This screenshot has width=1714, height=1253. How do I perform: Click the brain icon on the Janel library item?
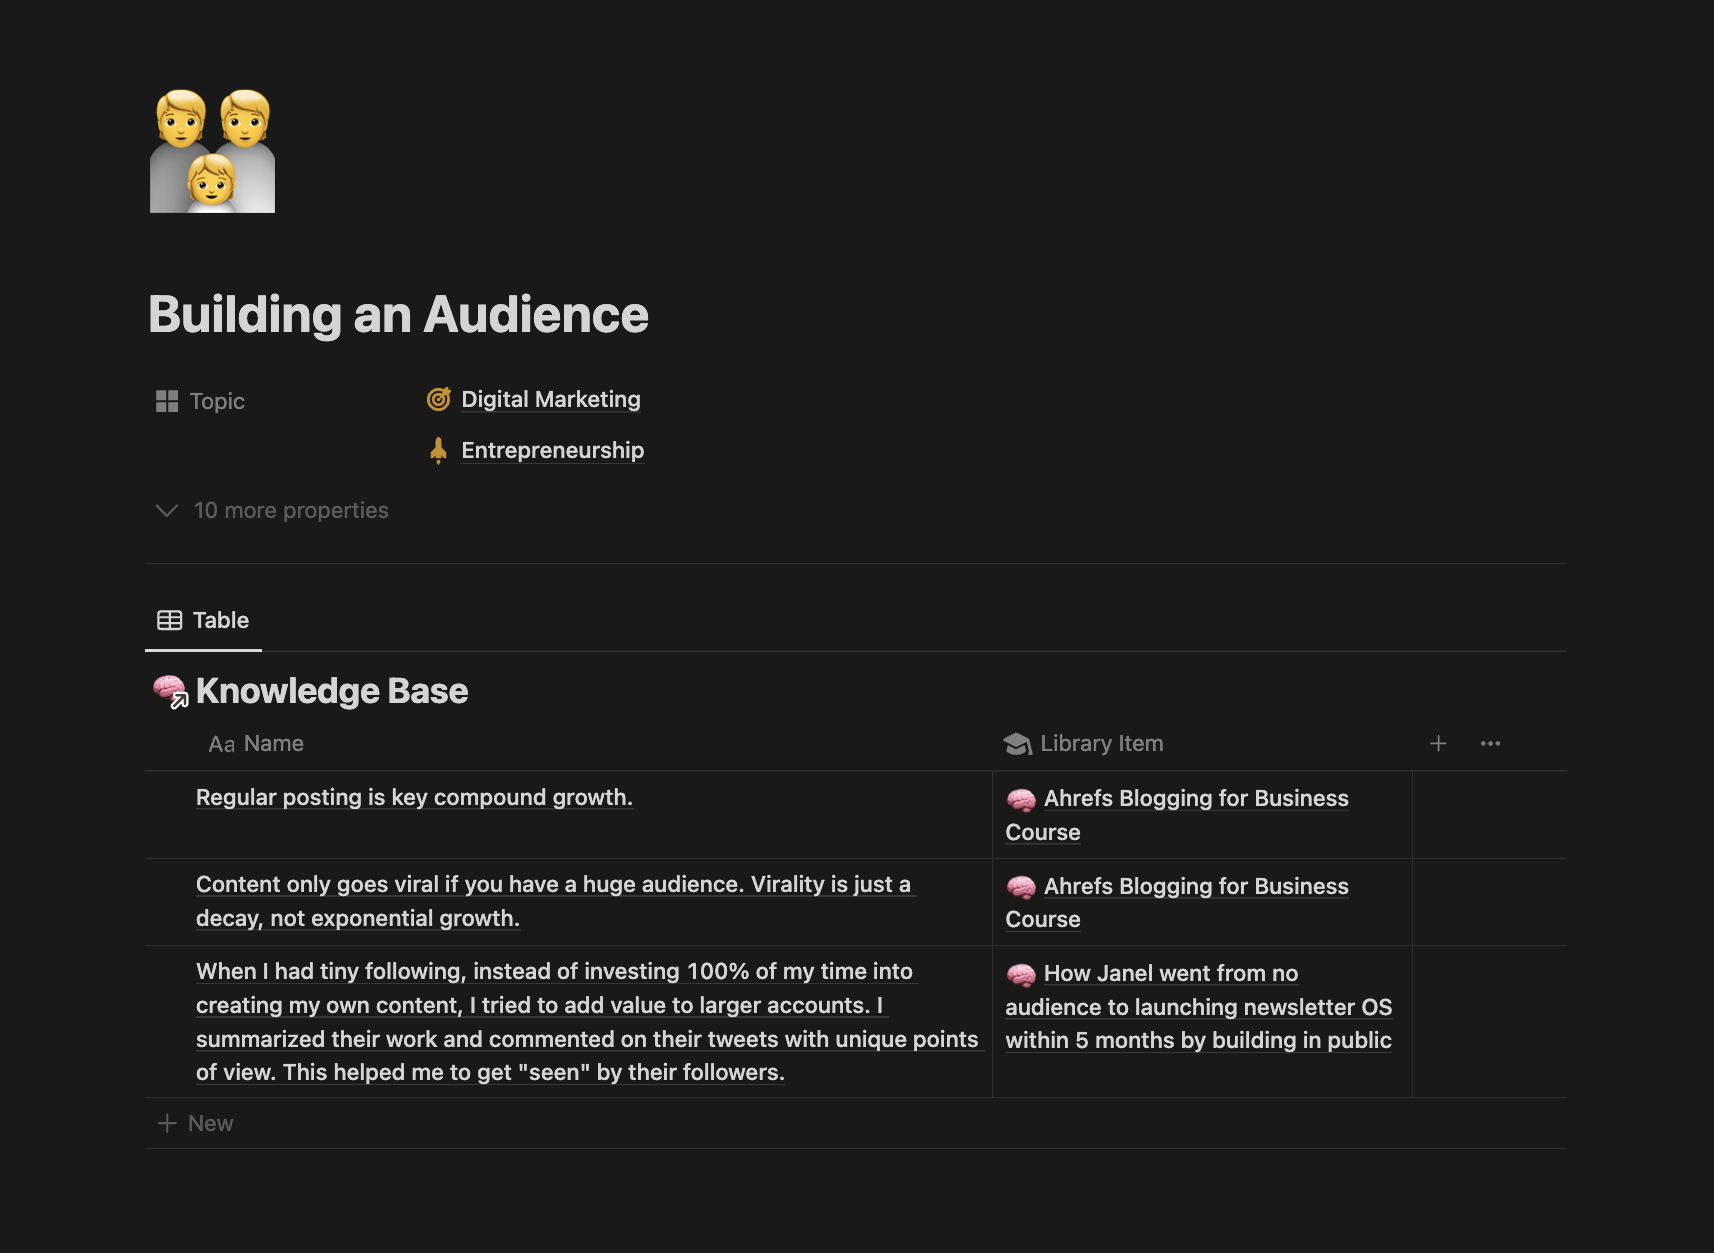(x=1022, y=972)
